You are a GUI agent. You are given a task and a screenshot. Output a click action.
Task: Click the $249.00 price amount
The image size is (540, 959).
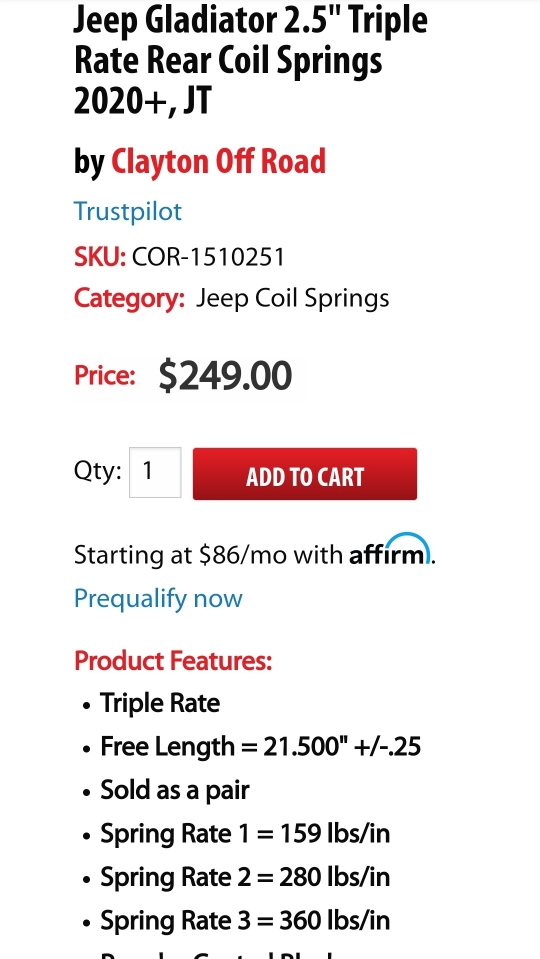[x=225, y=376]
